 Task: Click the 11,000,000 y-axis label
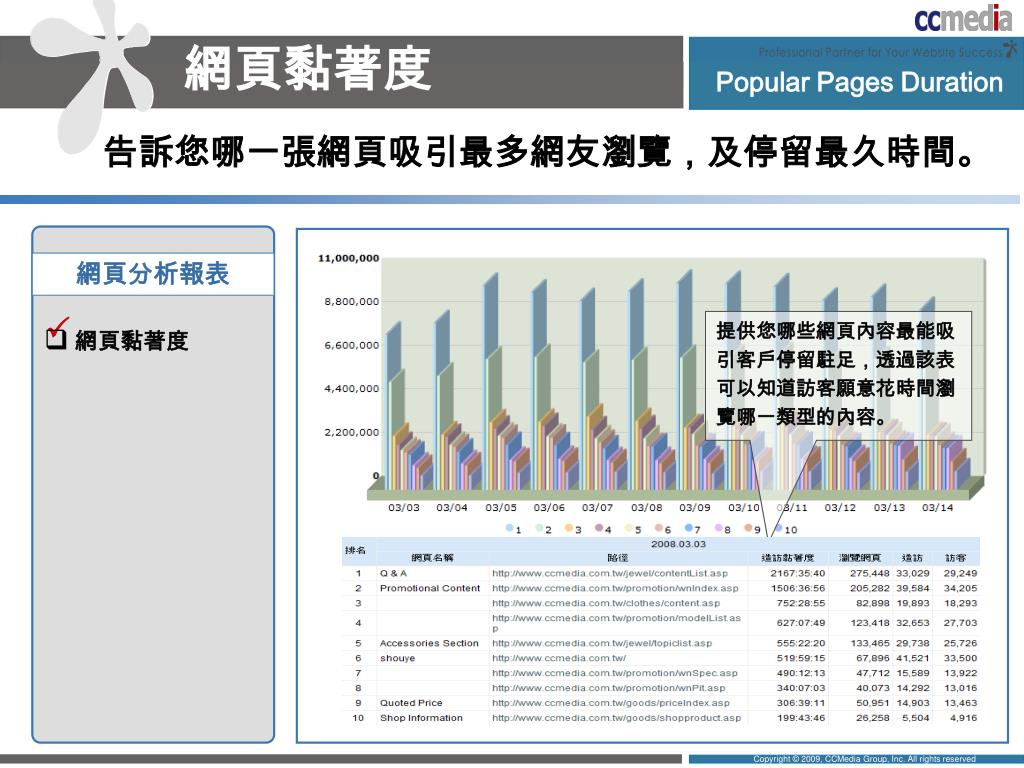click(348, 259)
